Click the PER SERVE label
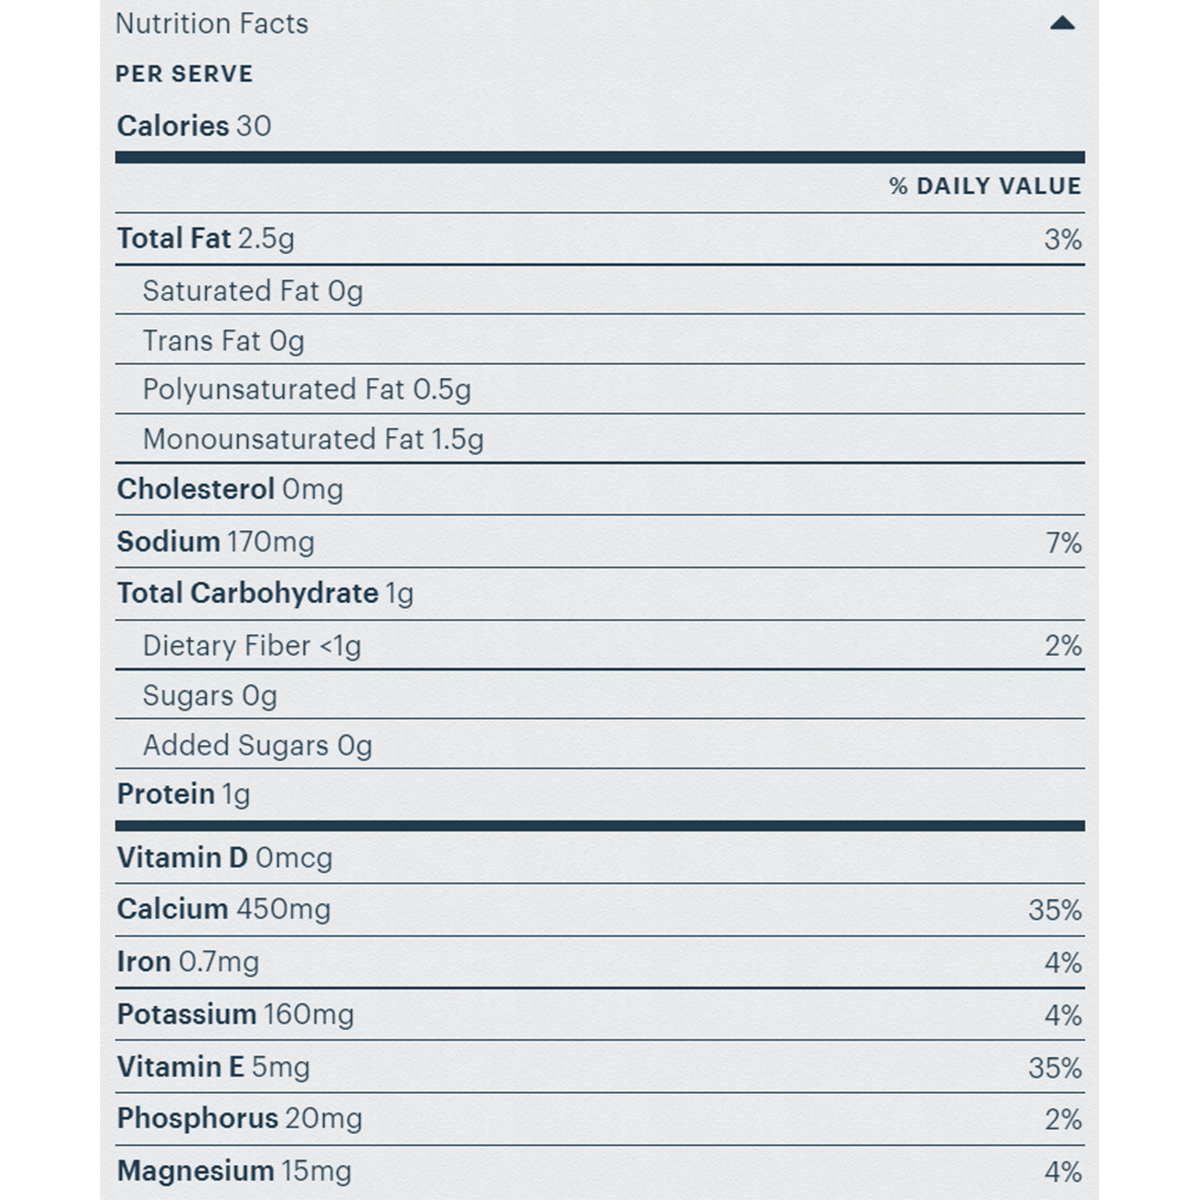The image size is (1200, 1200). coord(185,74)
